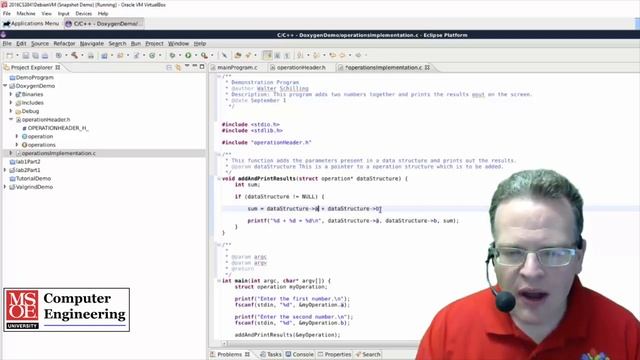
Task: Toggle fold of comment above addAndPrintResults
Action: coord(219,154)
